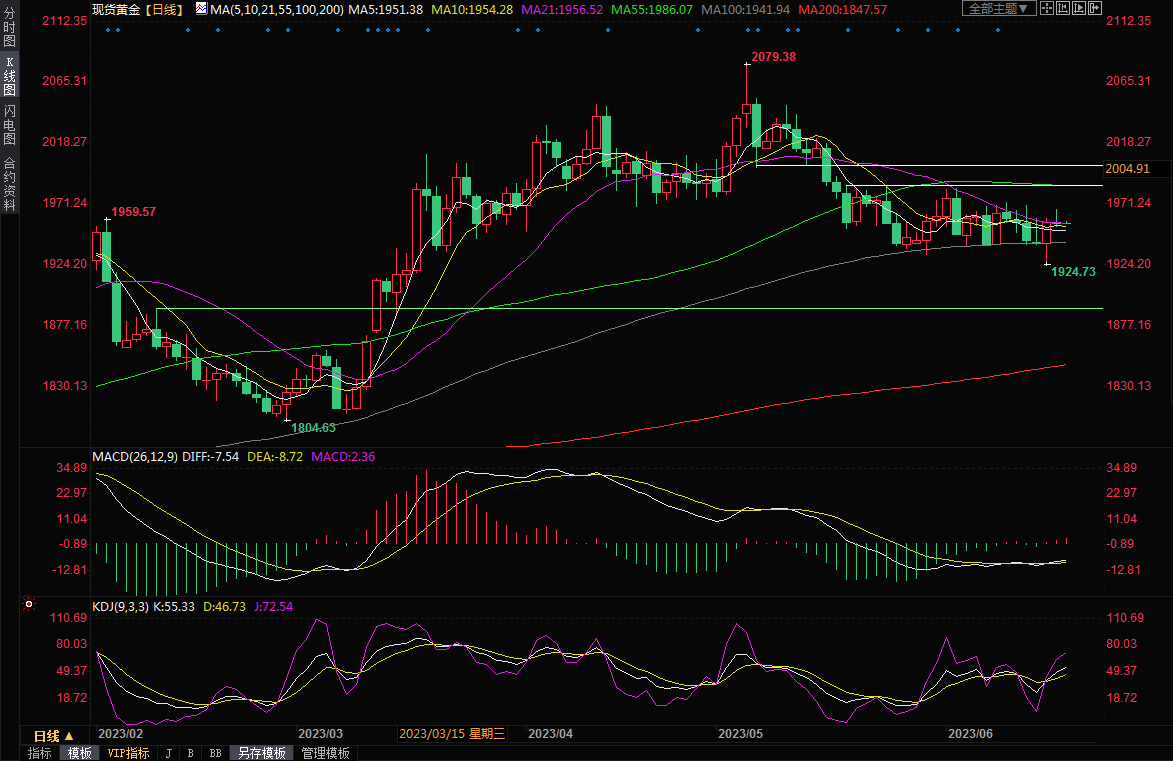Click the play replay icon in toolbar

point(1079,9)
